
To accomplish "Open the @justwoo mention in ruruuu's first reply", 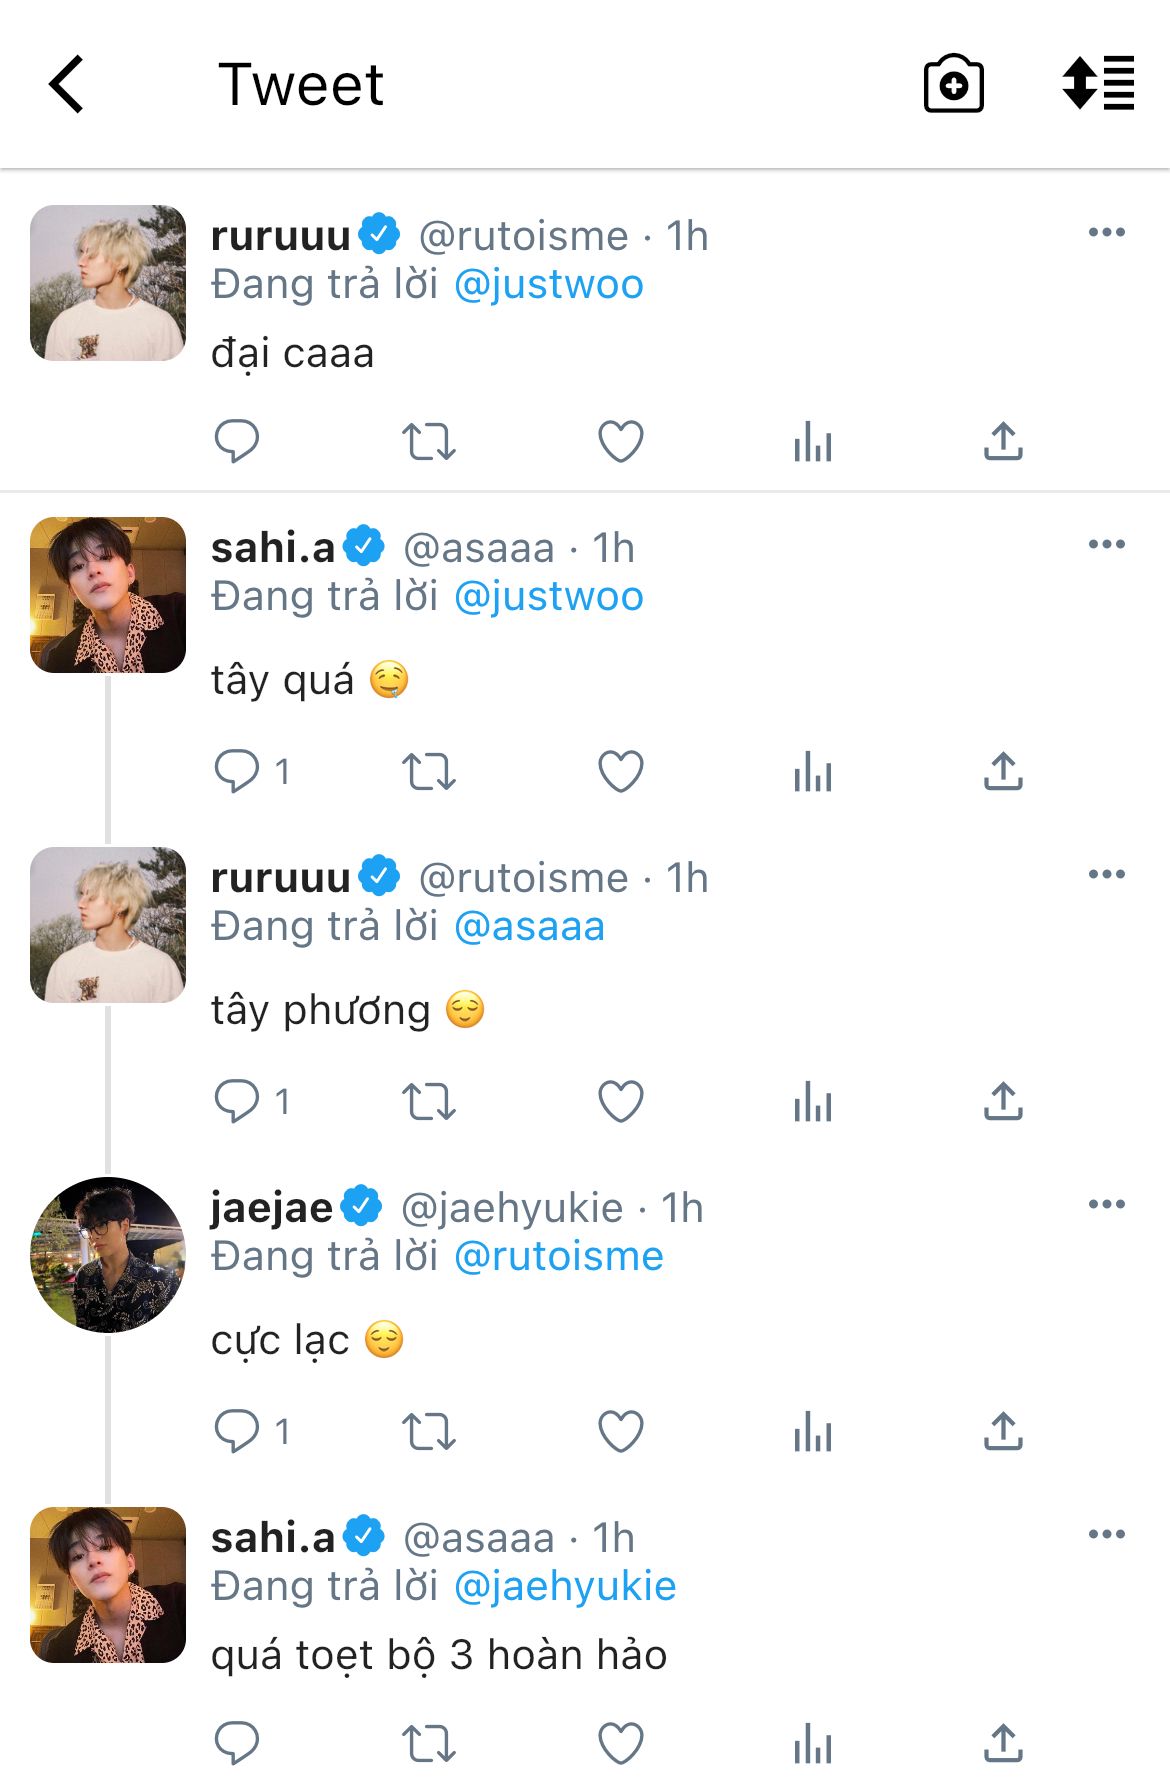I will tap(548, 285).
